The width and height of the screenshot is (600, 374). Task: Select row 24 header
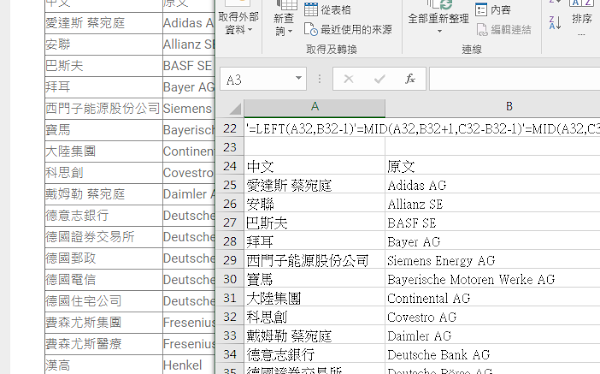point(230,166)
